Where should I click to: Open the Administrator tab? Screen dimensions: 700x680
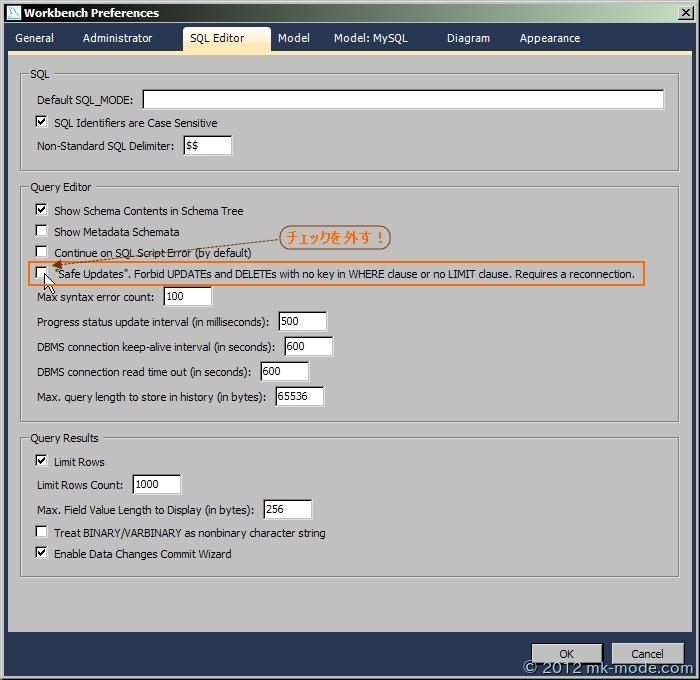coord(117,38)
